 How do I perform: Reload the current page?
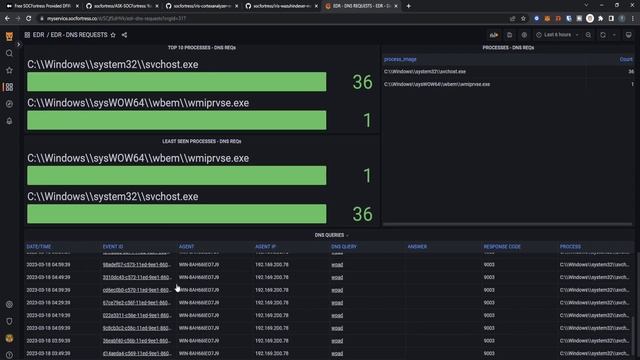[x=29, y=19]
